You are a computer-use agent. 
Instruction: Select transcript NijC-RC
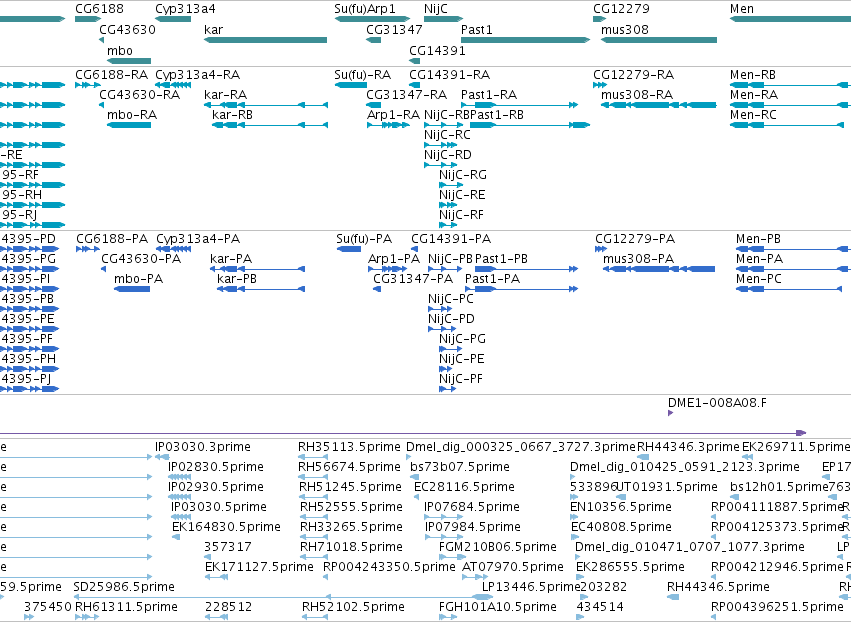[x=447, y=135]
